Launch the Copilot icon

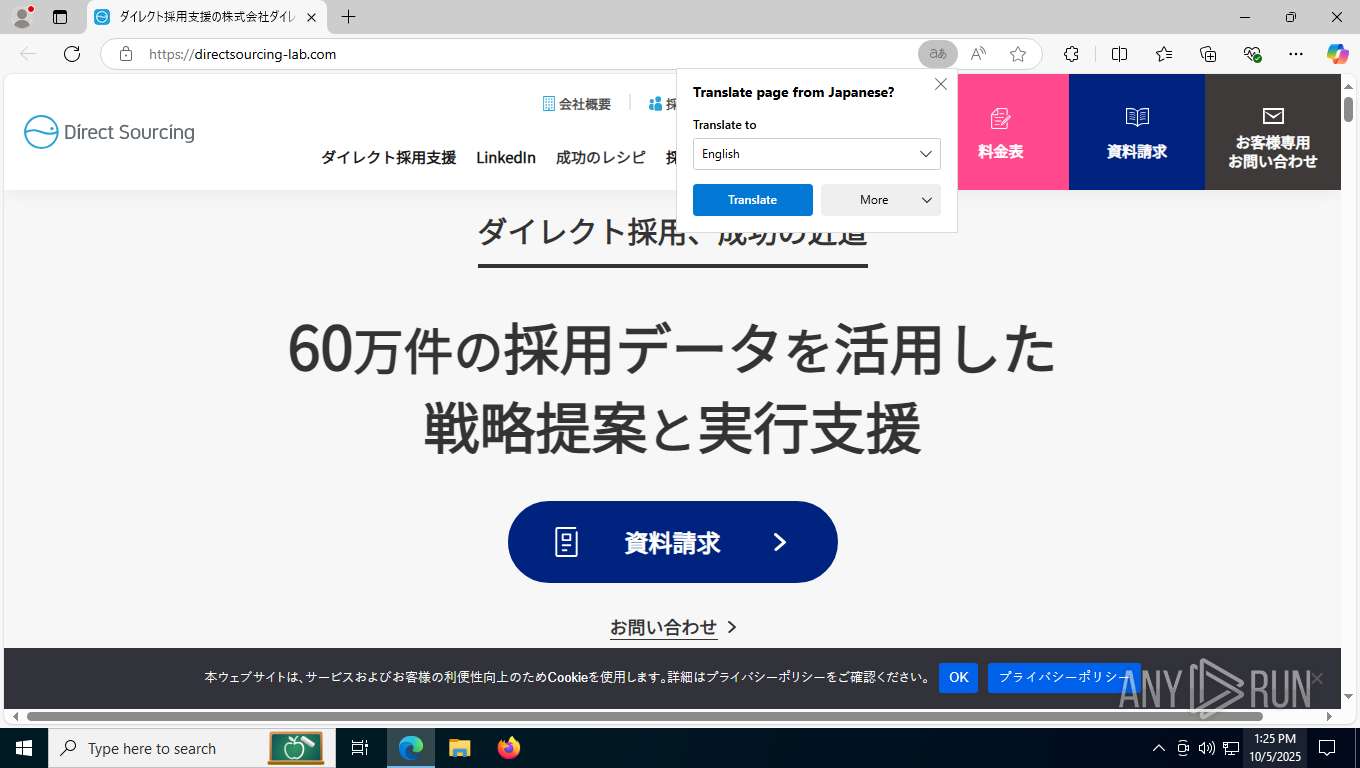click(1338, 54)
